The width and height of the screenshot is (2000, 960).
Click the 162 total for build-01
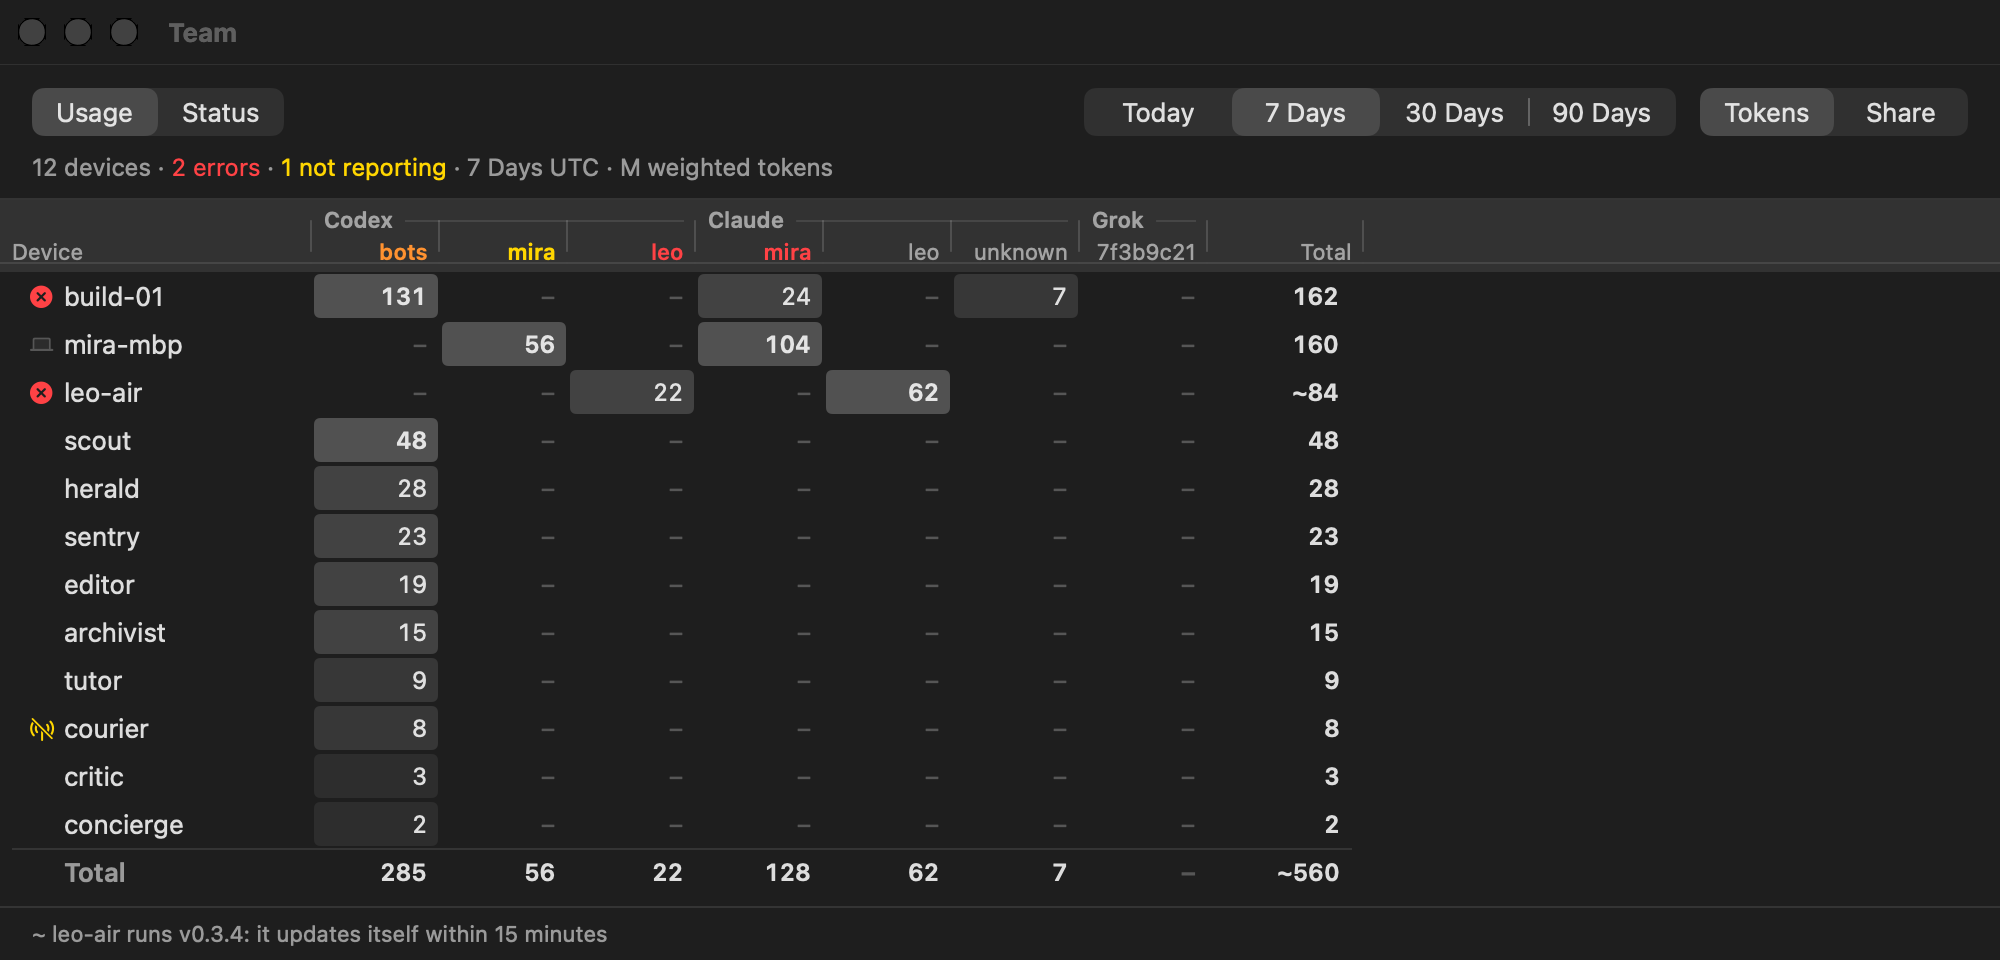click(x=1315, y=297)
